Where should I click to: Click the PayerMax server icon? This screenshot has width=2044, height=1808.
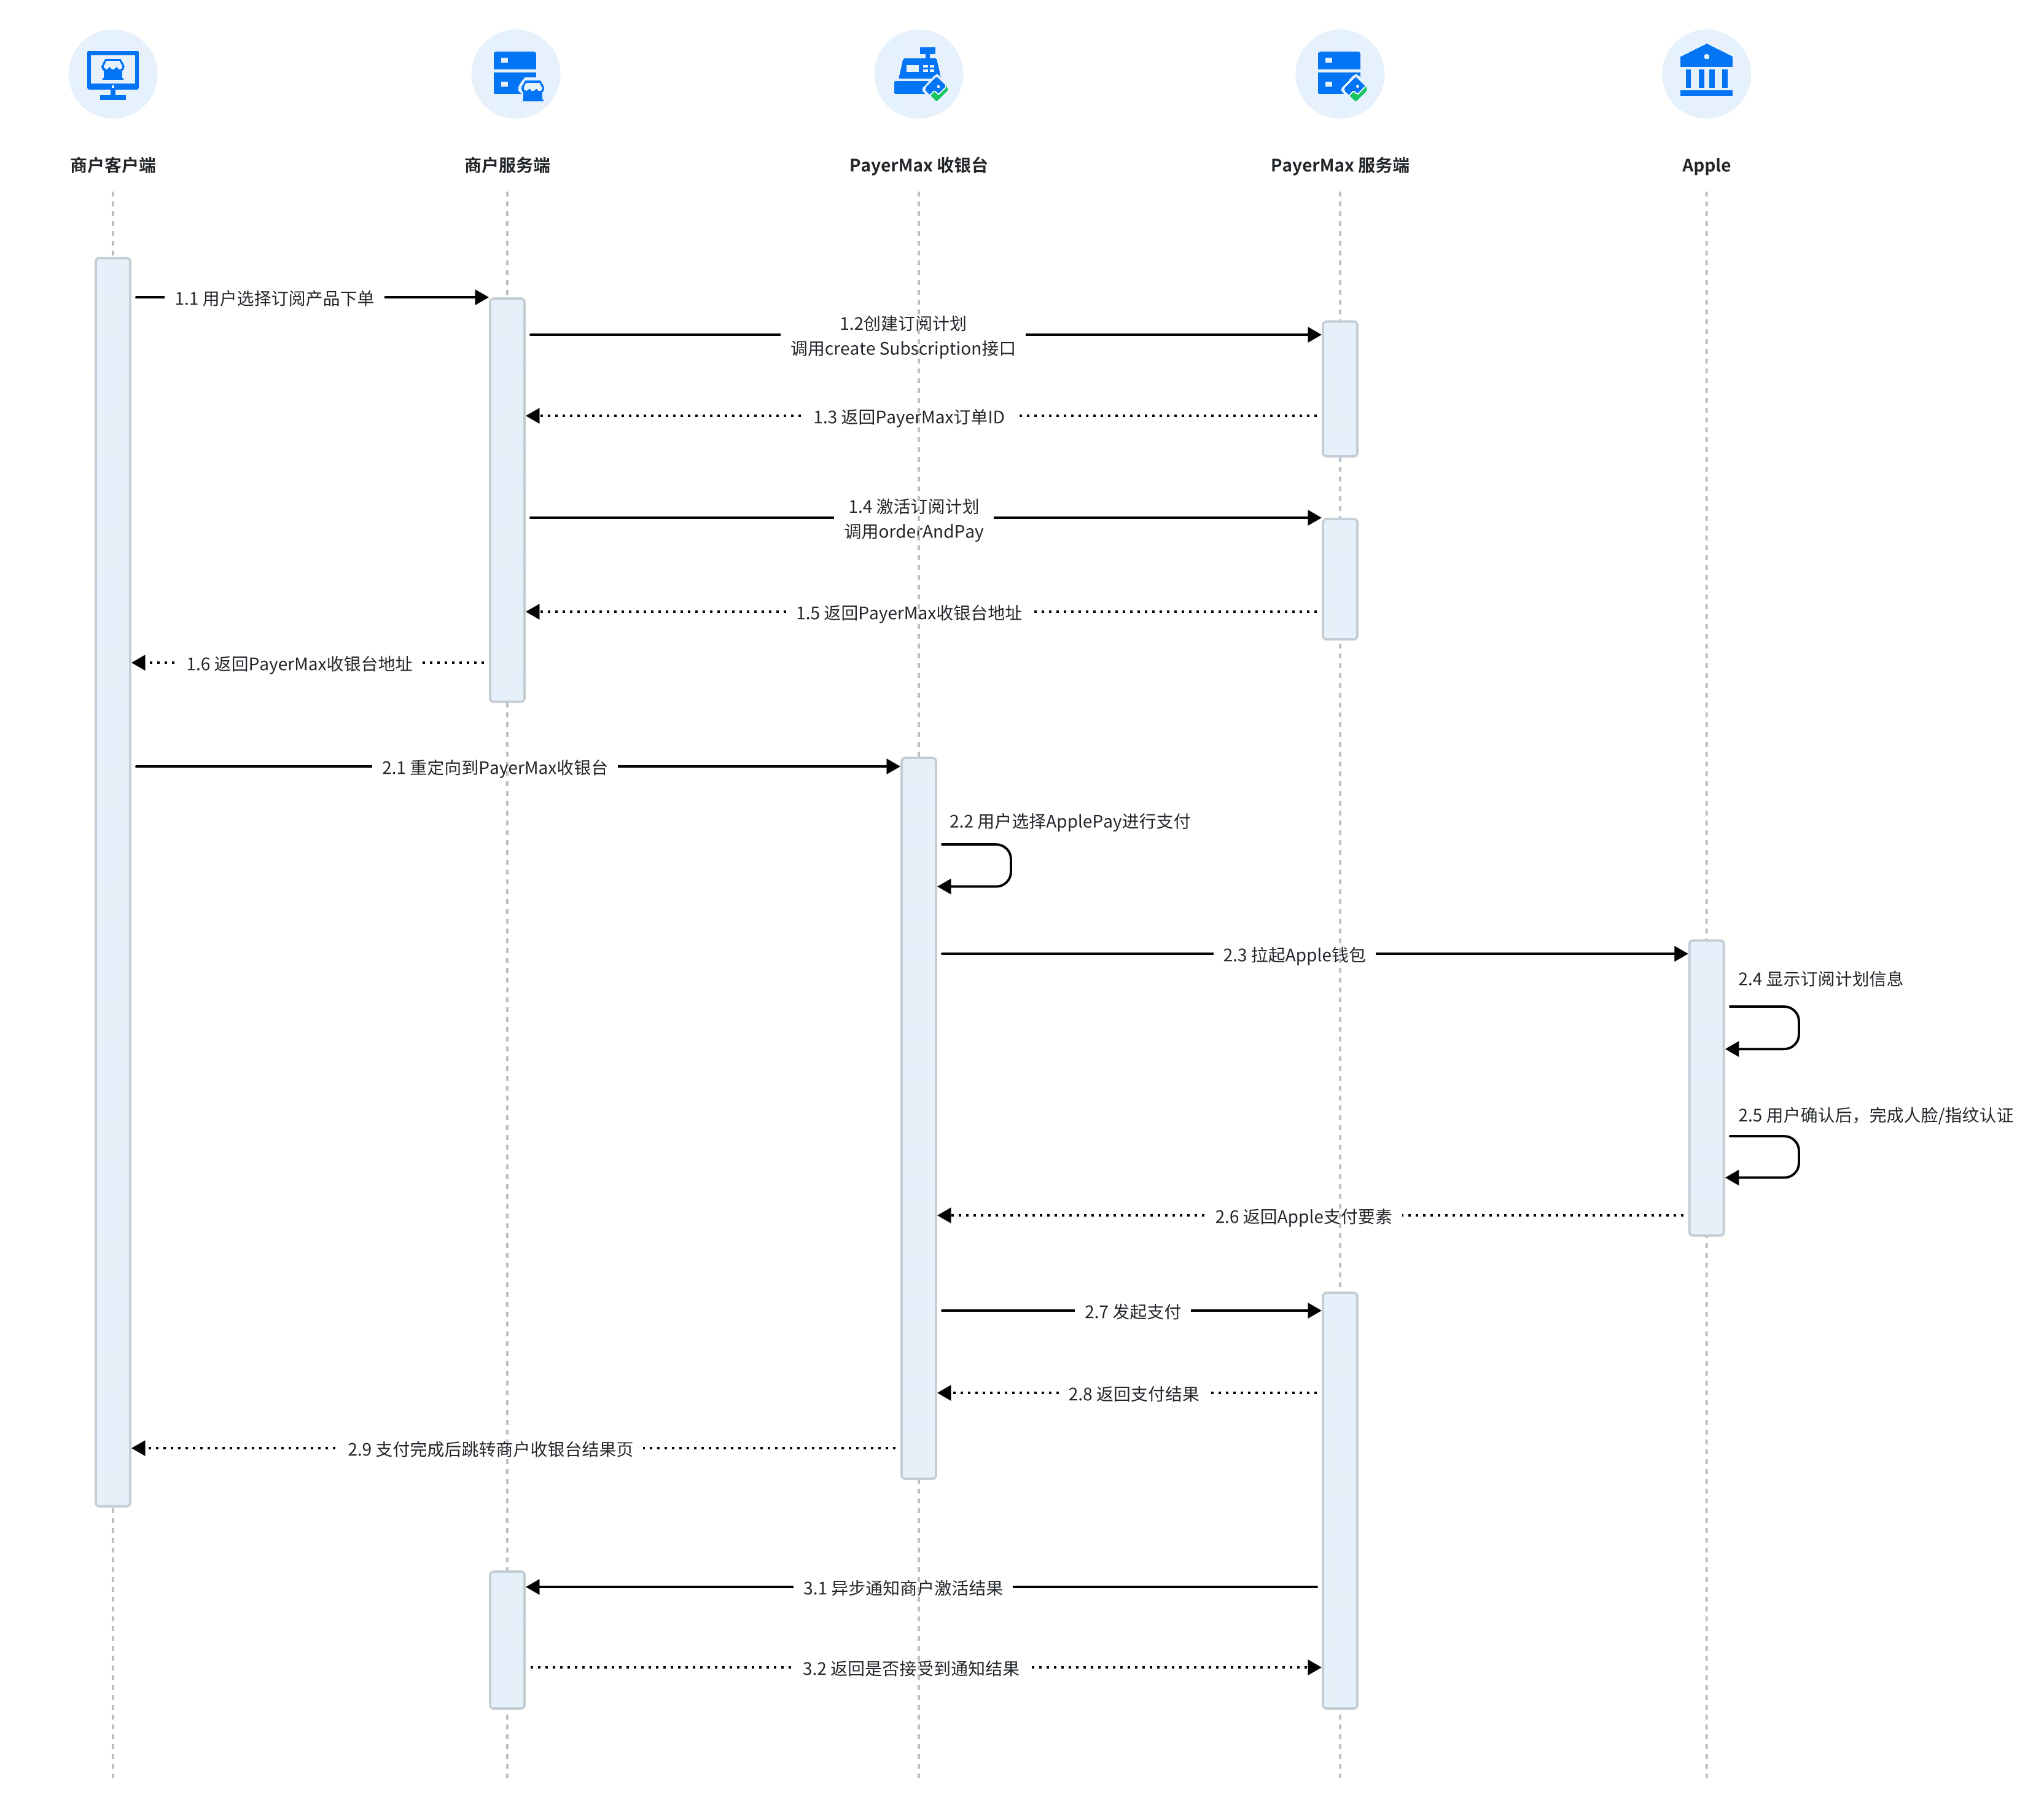(1340, 74)
